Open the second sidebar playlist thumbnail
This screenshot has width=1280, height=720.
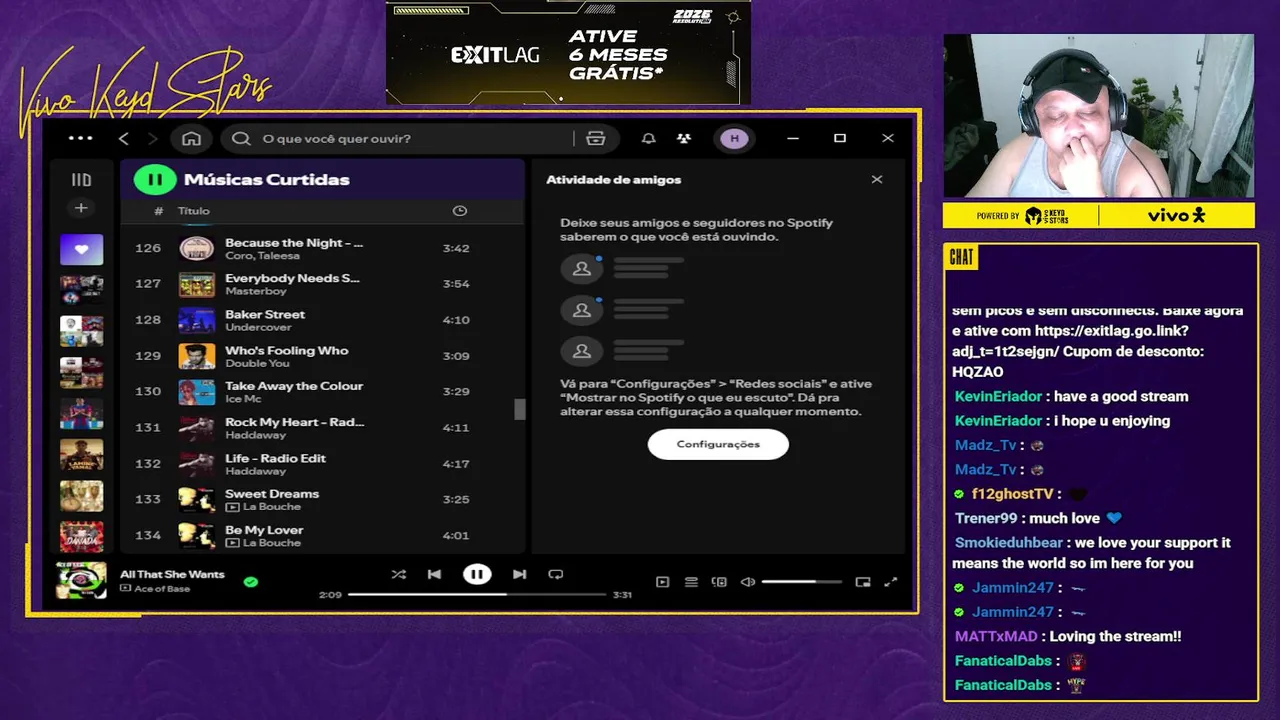pos(81,290)
